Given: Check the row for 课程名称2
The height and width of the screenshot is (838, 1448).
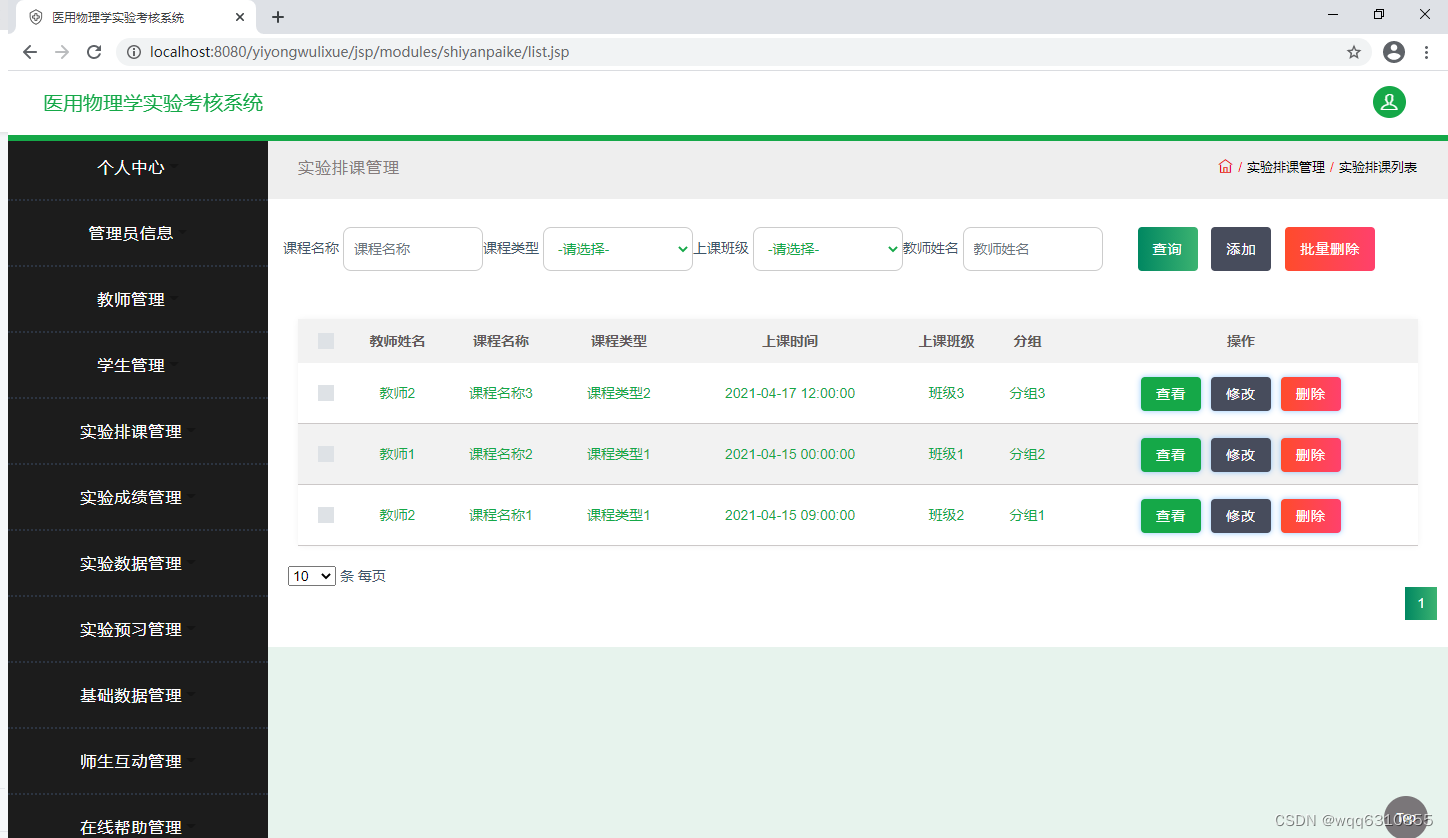Looking at the screenshot, I should click(326, 454).
